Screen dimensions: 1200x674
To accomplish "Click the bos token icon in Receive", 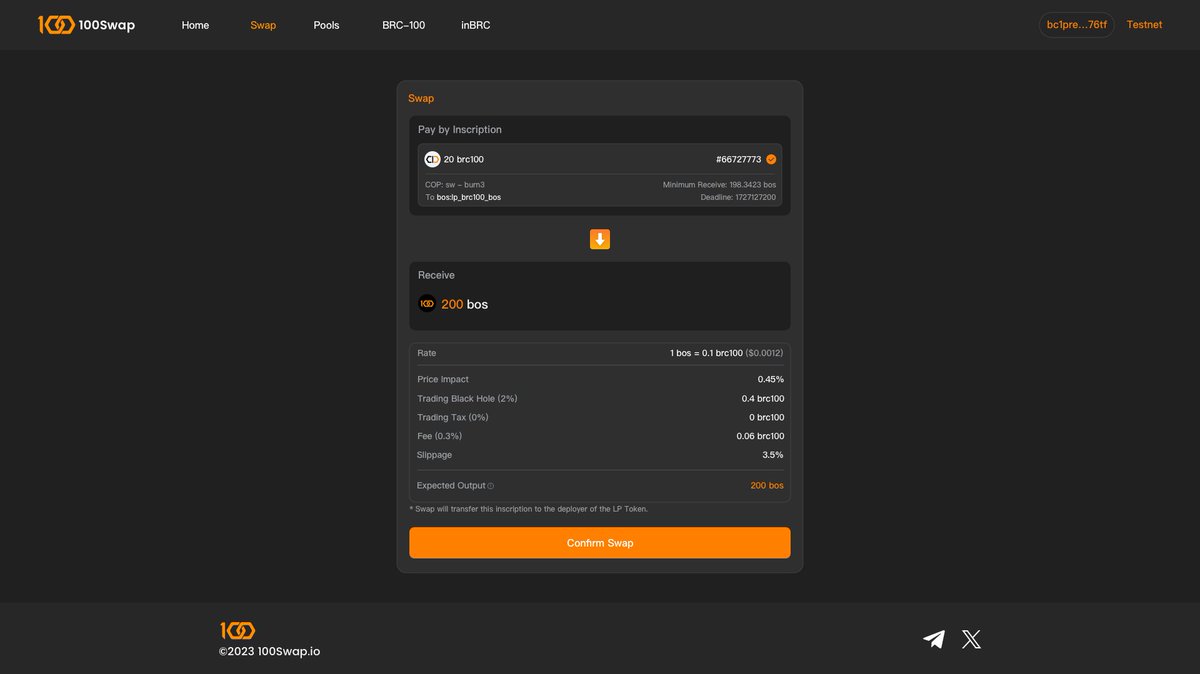I will point(427,303).
